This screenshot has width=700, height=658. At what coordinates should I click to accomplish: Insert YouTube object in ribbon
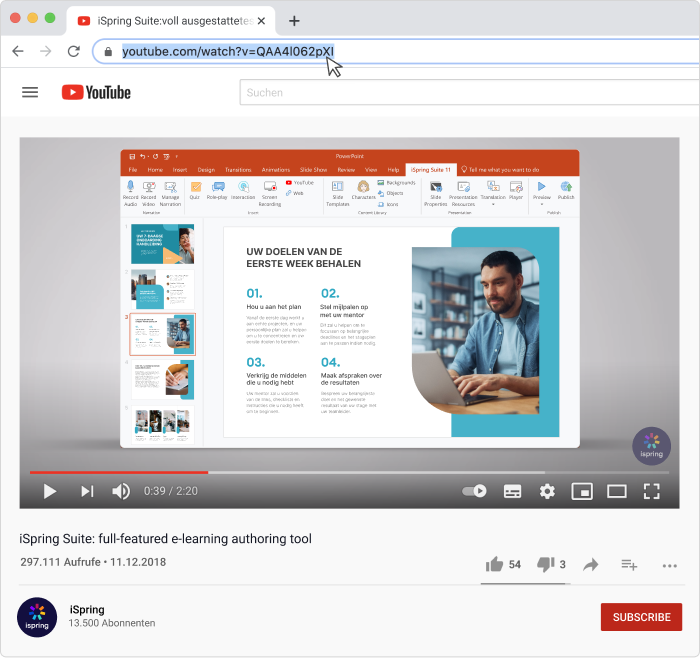pos(300,183)
